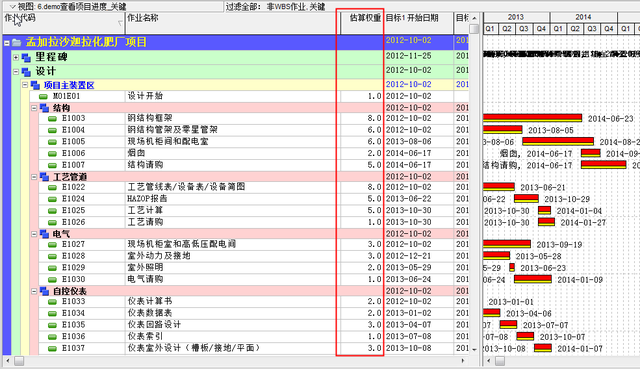Click the WBS icon next to 里程碑
This screenshot has width=640, height=369.
26,58
